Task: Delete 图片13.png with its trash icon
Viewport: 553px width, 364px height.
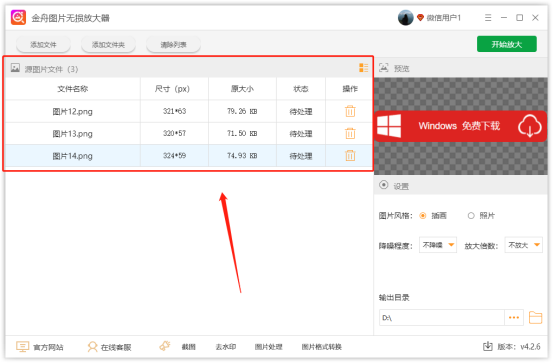Action: pyautogui.click(x=350, y=134)
